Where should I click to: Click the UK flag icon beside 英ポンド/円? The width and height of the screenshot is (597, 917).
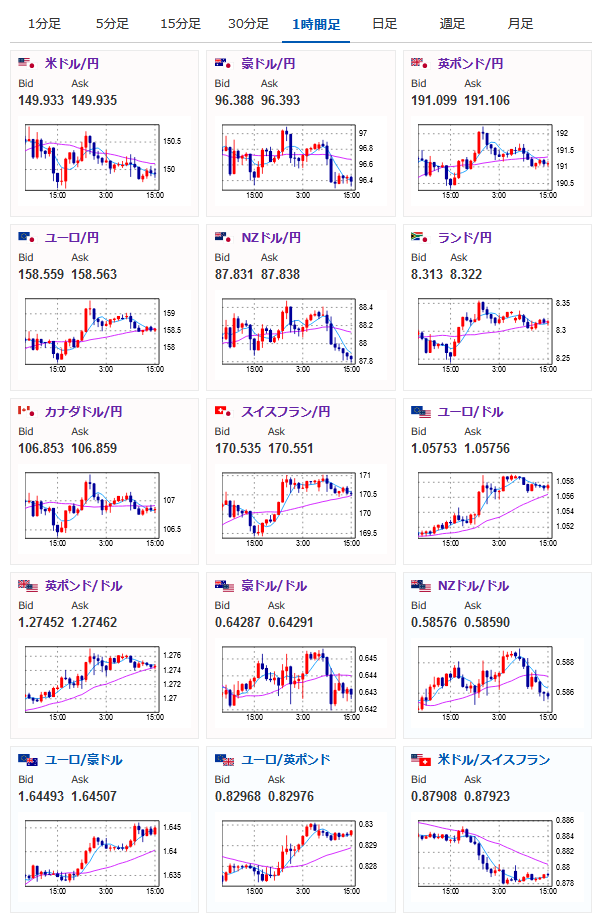[x=419, y=63]
